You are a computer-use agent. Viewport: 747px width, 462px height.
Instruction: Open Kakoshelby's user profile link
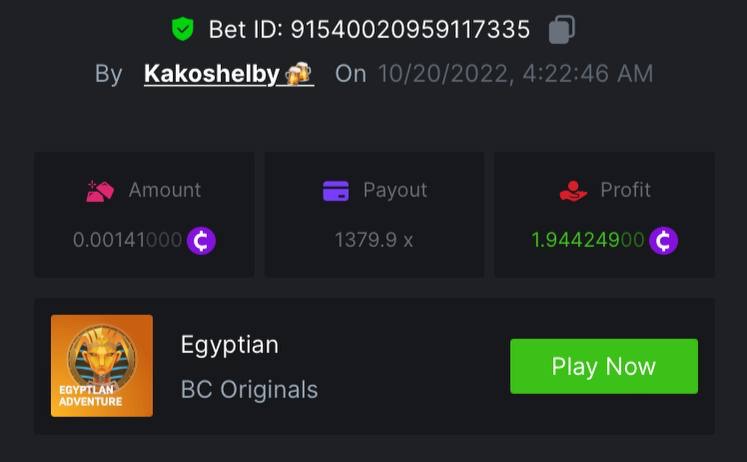pyautogui.click(x=212, y=74)
